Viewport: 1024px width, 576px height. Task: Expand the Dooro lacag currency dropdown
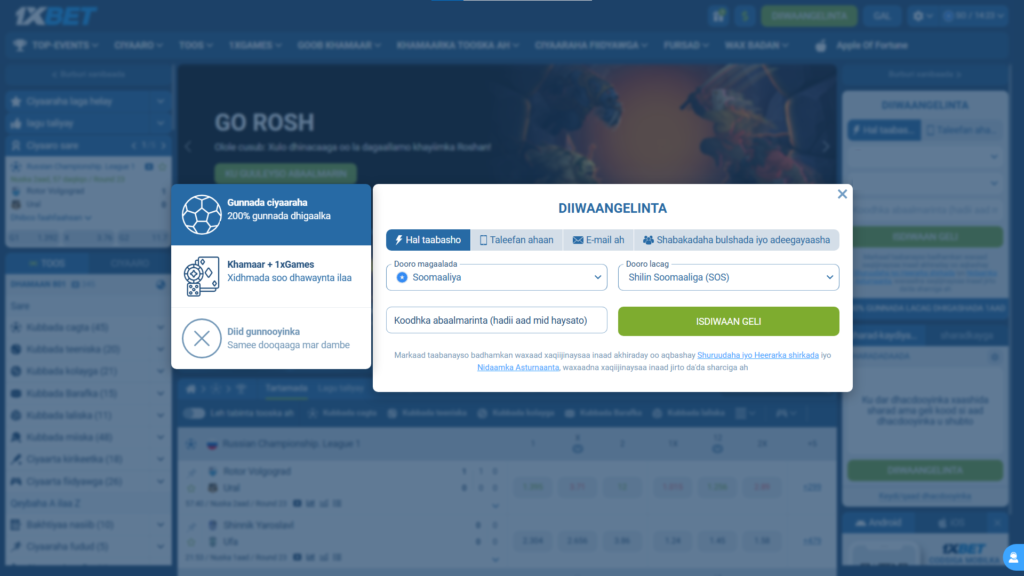tap(728, 277)
